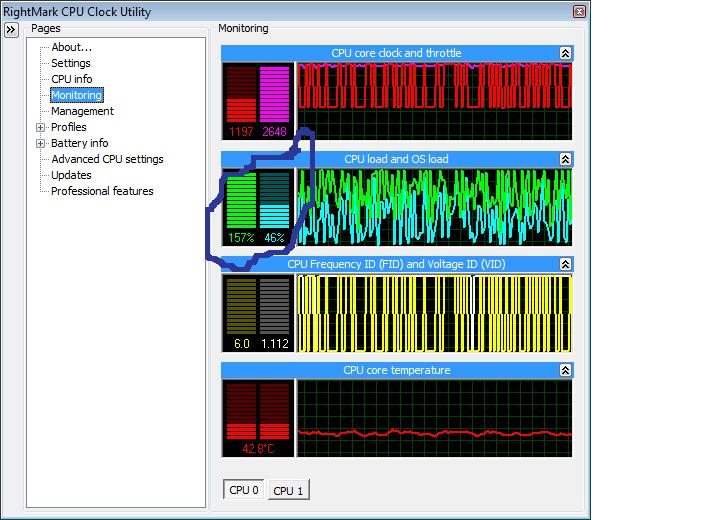
Task: Select the Profiles tree item
Action: click(69, 127)
